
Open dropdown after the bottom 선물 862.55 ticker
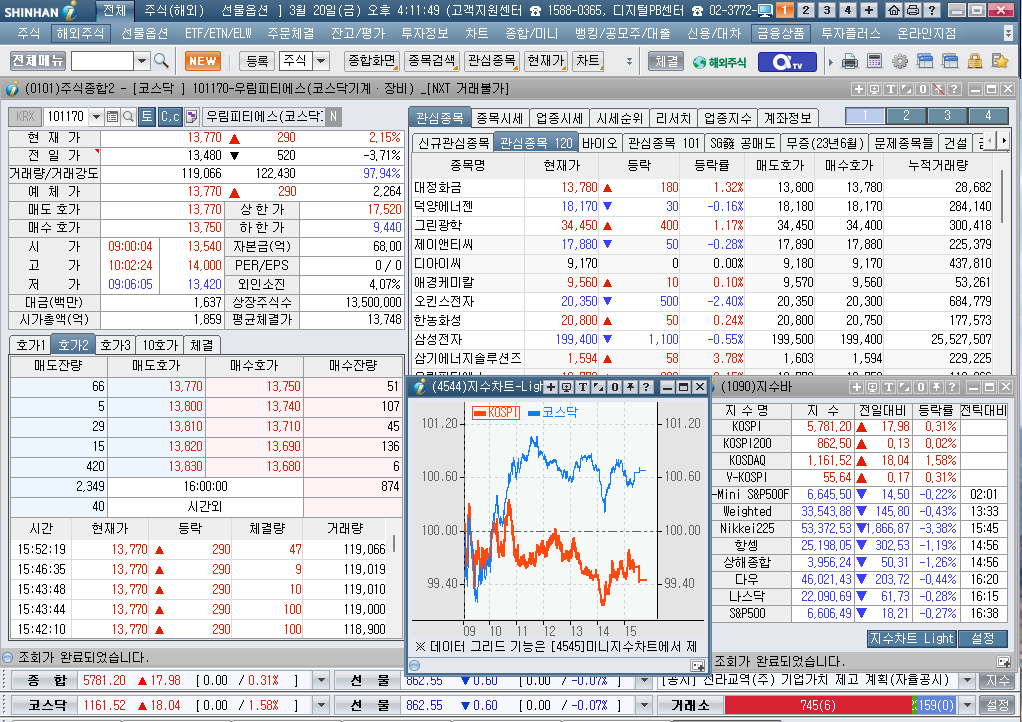643,706
